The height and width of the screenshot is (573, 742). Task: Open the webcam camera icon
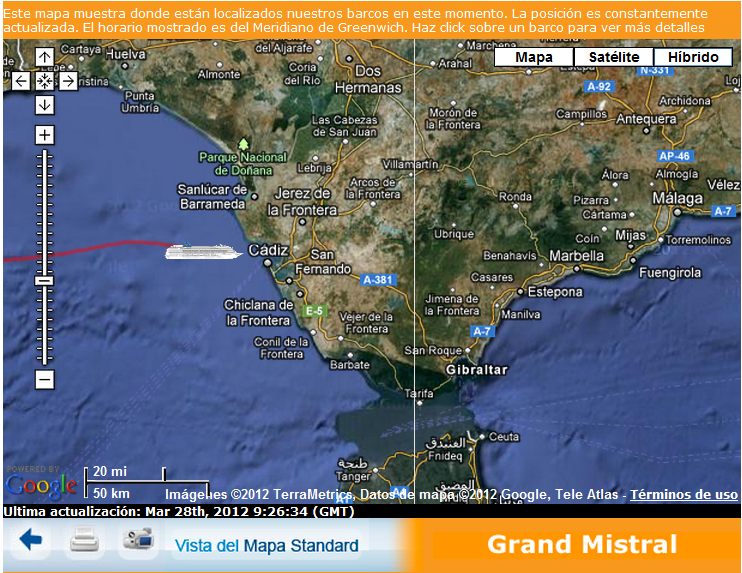point(137,541)
